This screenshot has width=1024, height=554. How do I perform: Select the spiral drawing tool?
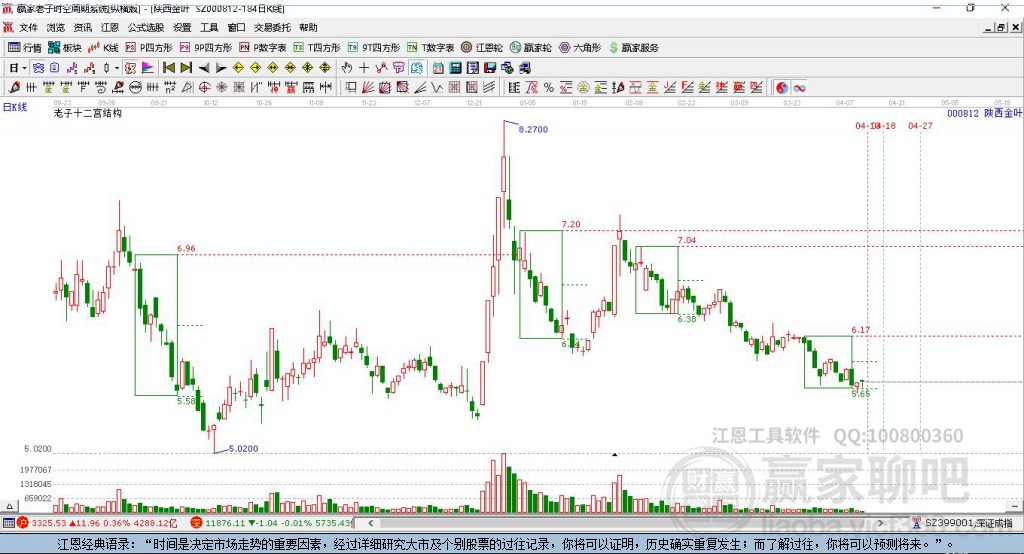(x=101, y=88)
